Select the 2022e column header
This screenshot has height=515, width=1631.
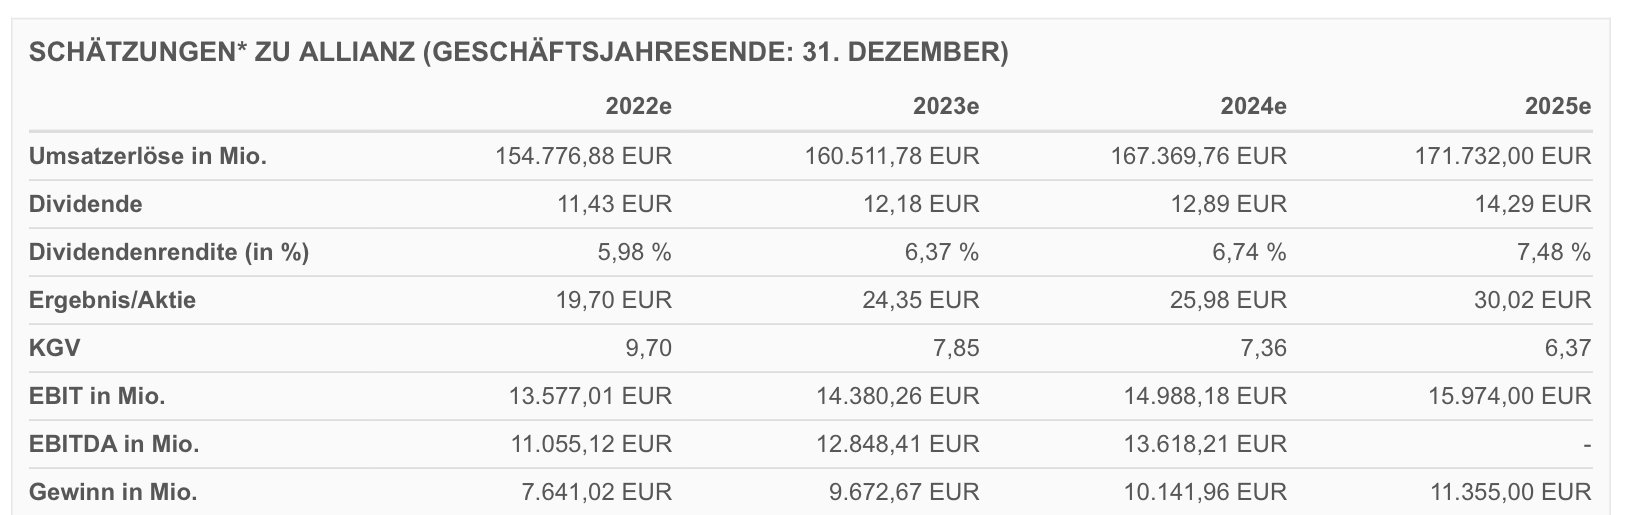tap(638, 107)
